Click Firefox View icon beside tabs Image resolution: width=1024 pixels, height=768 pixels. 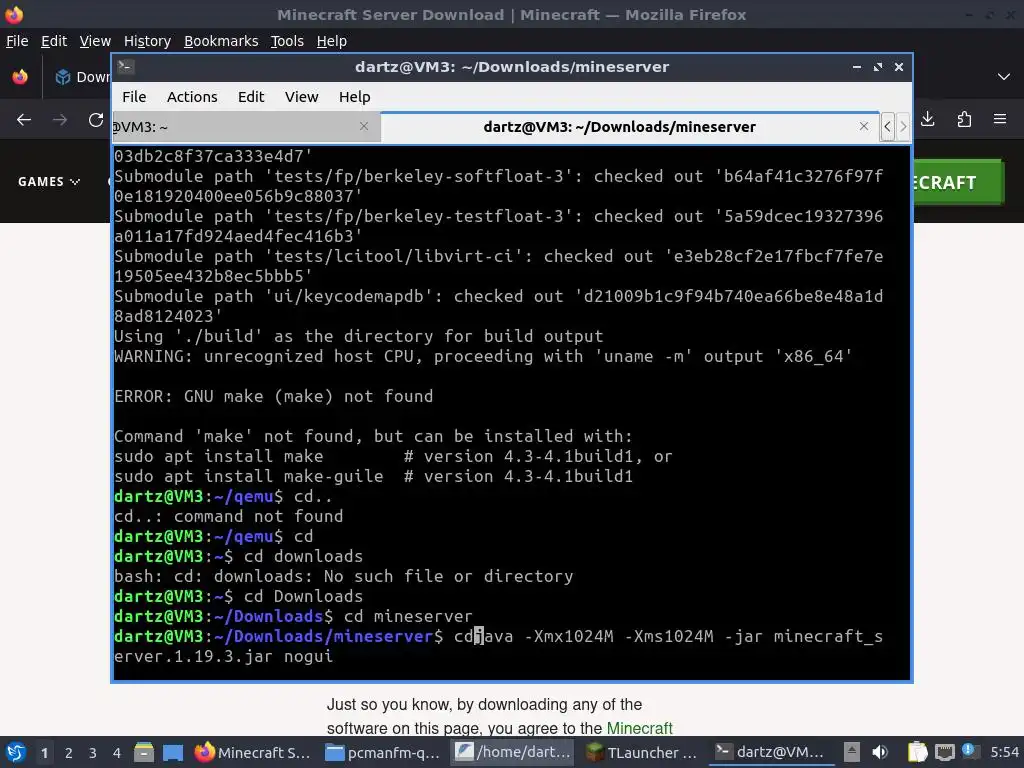coord(20,76)
